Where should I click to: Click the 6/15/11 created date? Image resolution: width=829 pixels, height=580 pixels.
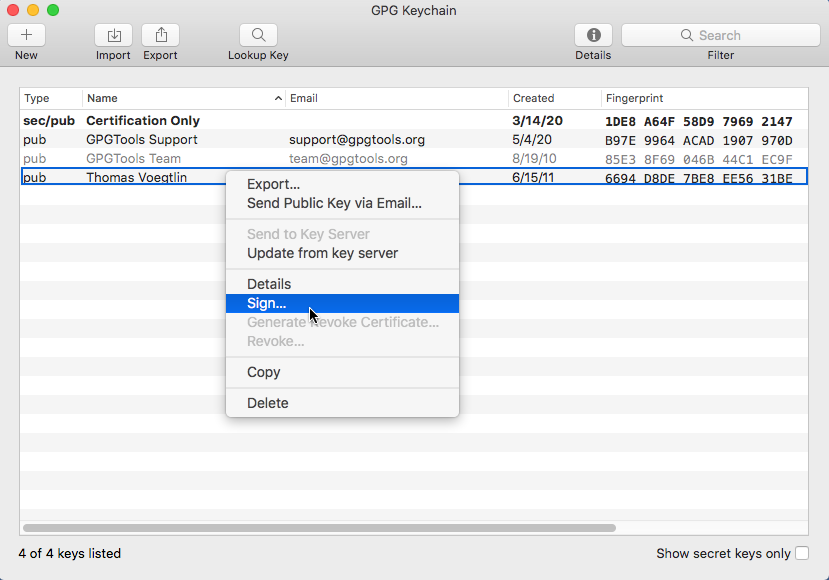(x=533, y=178)
